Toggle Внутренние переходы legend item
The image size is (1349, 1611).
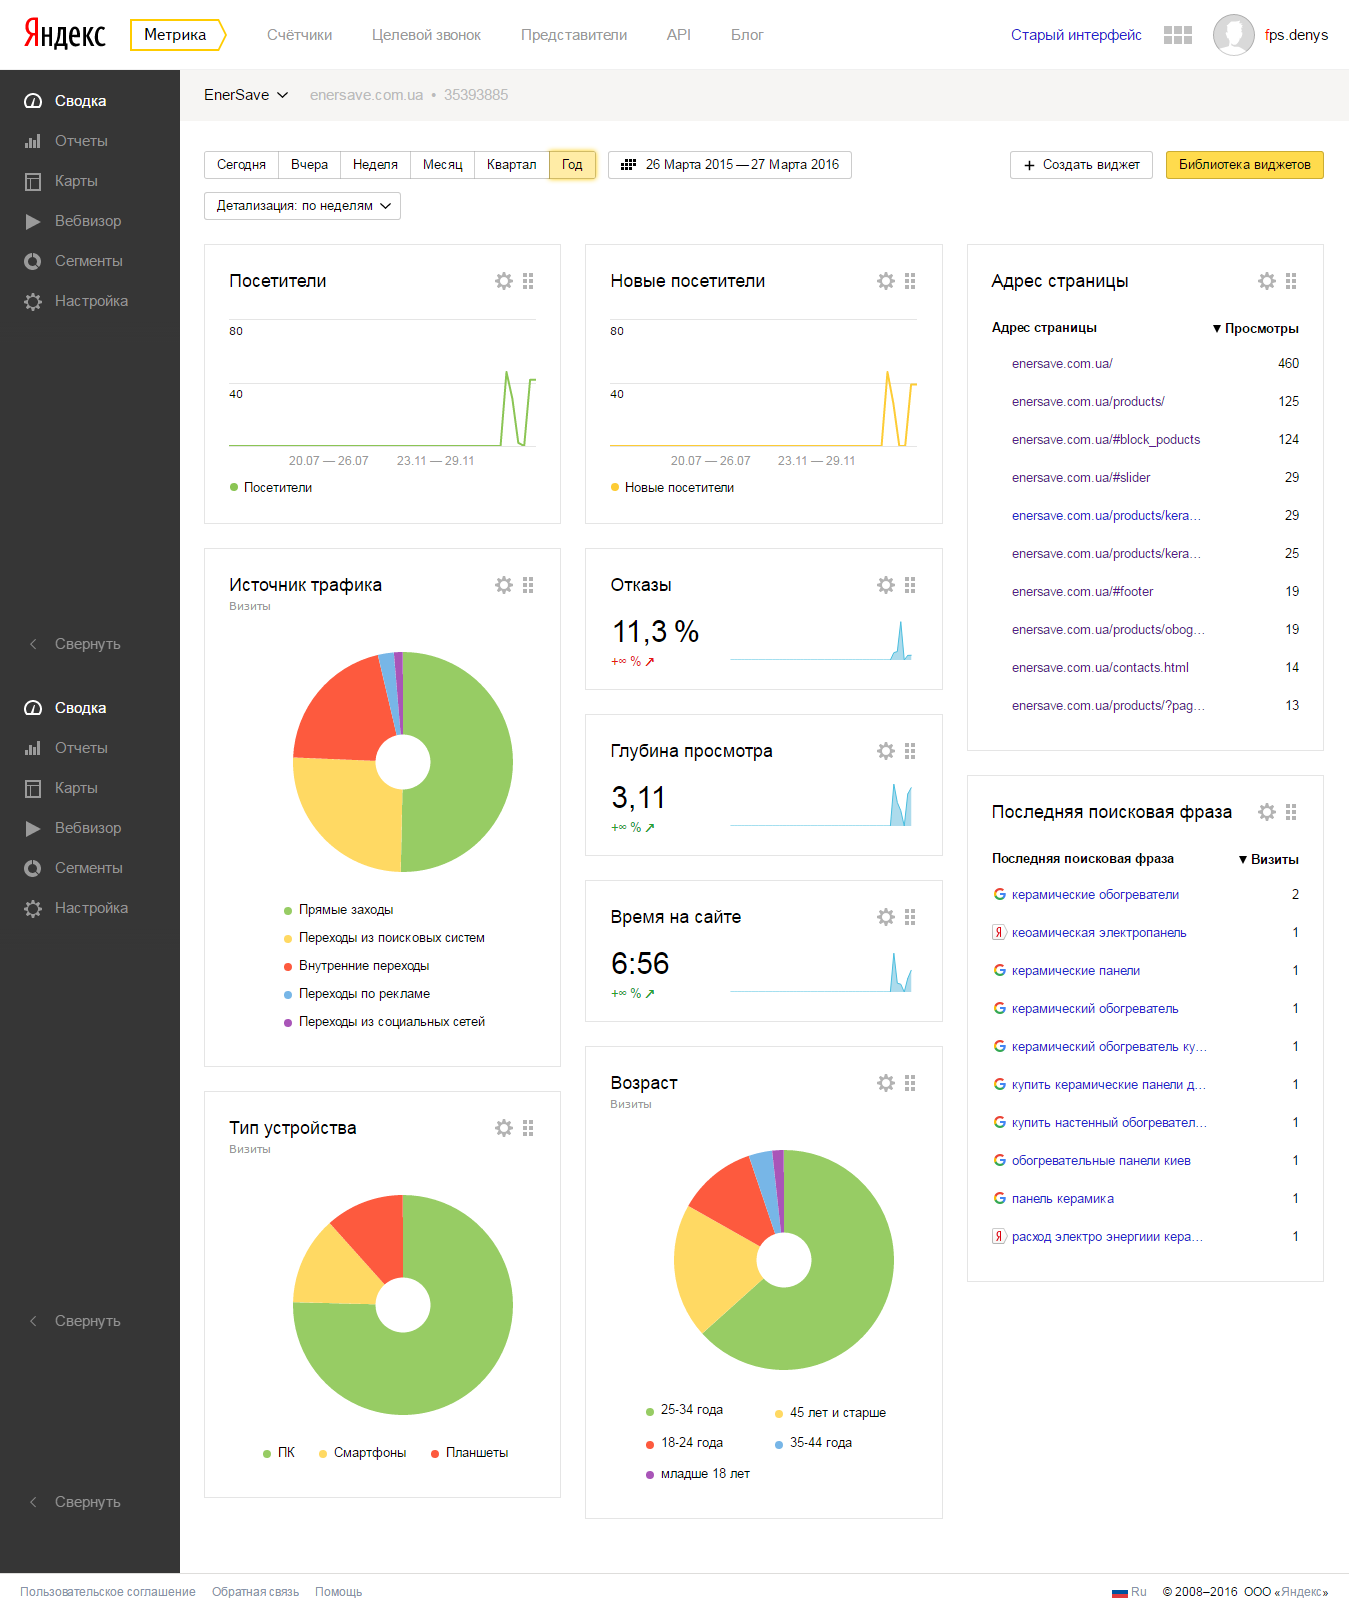pyautogui.click(x=356, y=966)
